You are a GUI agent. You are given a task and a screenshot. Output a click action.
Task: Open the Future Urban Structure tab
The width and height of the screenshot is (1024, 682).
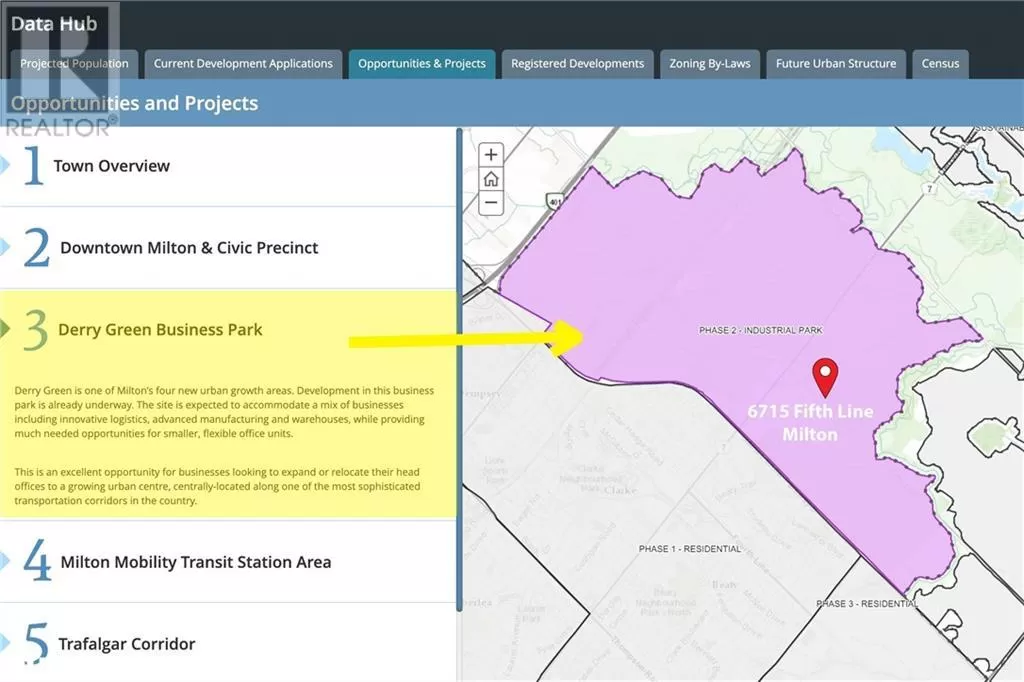[x=836, y=64]
